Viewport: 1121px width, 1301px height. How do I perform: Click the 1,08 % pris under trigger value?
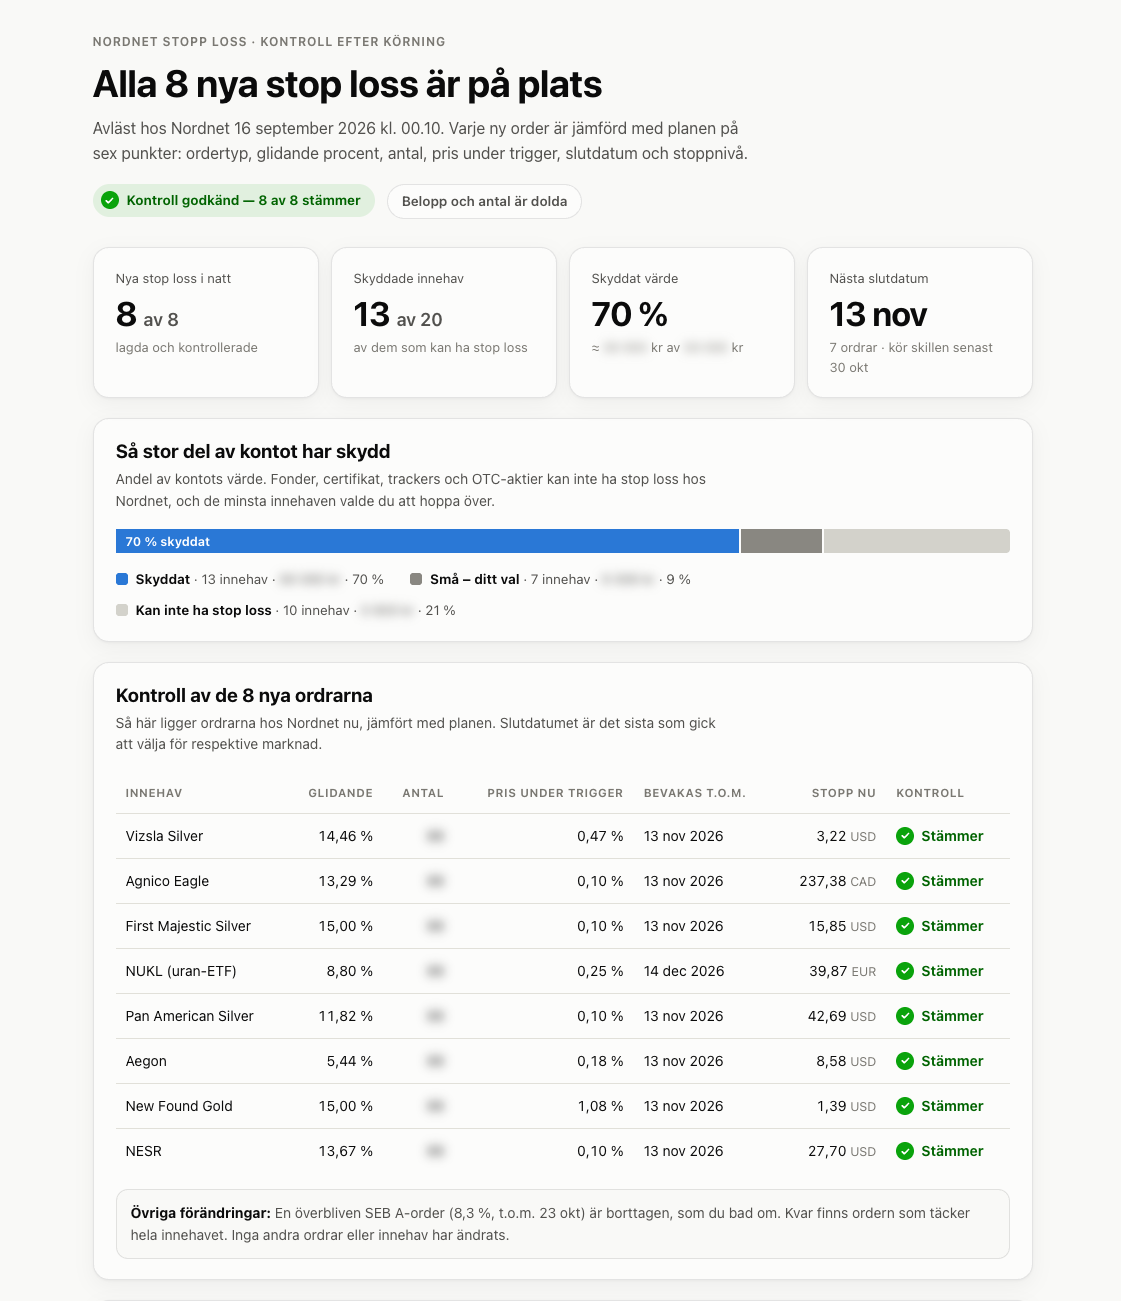[x=600, y=1106]
